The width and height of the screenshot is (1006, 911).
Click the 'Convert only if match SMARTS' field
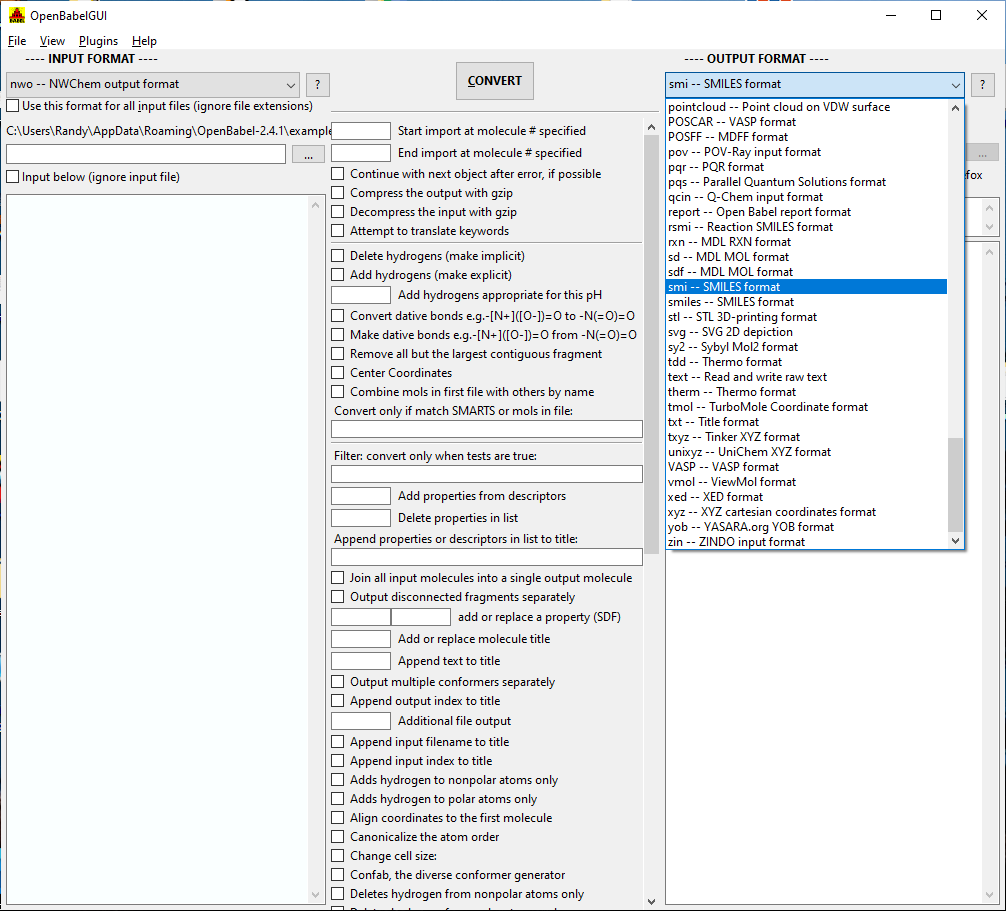487,429
